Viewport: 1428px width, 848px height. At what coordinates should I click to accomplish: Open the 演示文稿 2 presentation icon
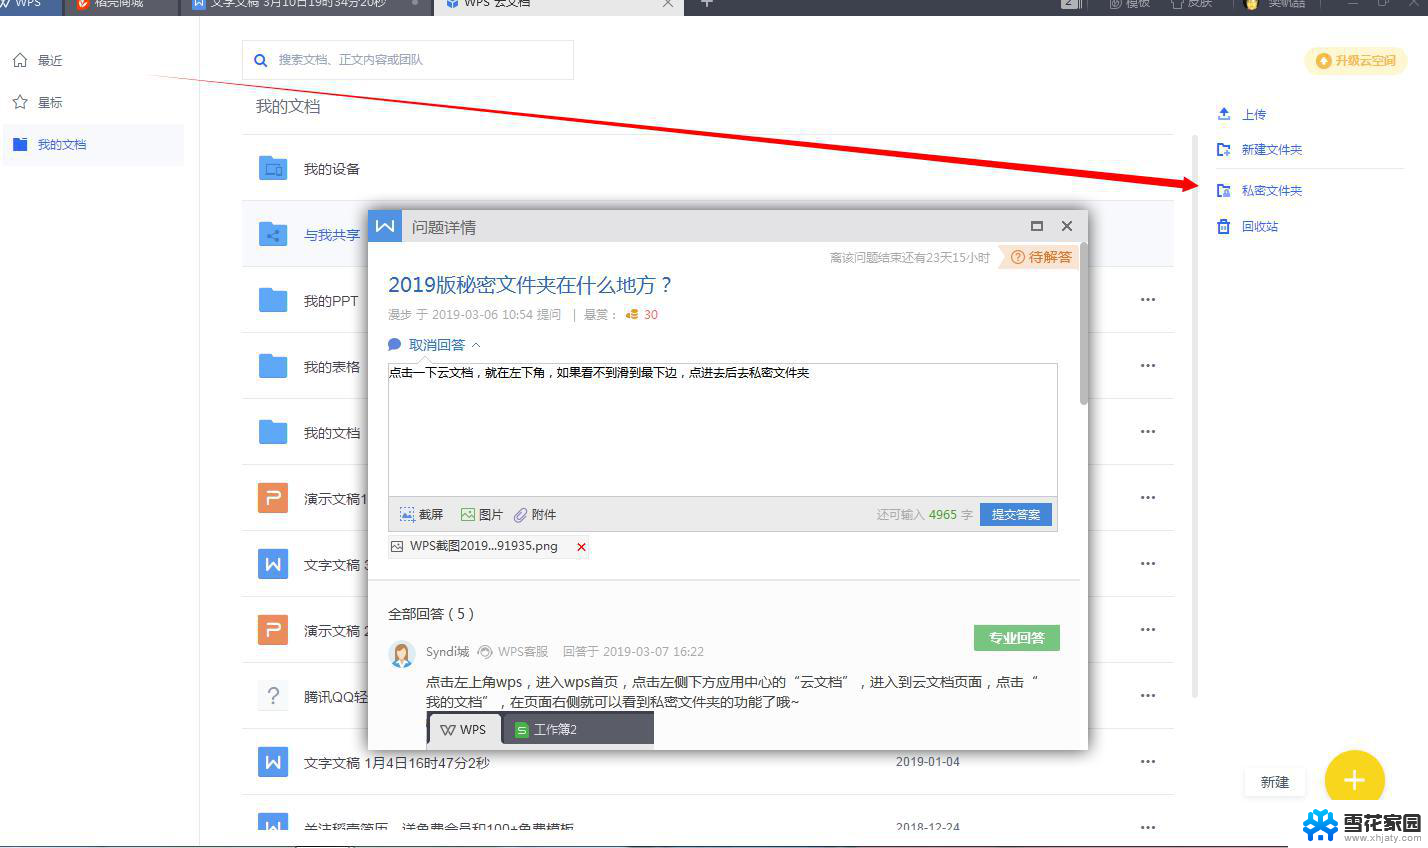click(273, 631)
